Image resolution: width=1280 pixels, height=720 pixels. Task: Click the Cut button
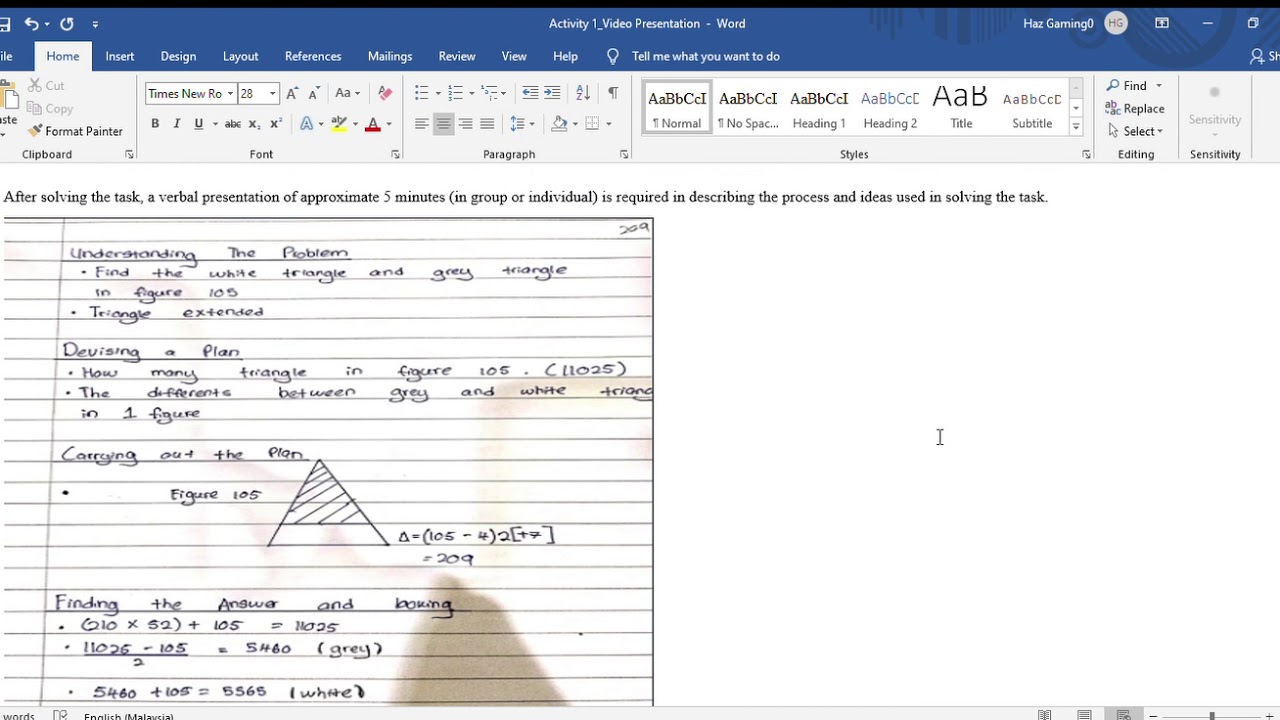(47, 86)
